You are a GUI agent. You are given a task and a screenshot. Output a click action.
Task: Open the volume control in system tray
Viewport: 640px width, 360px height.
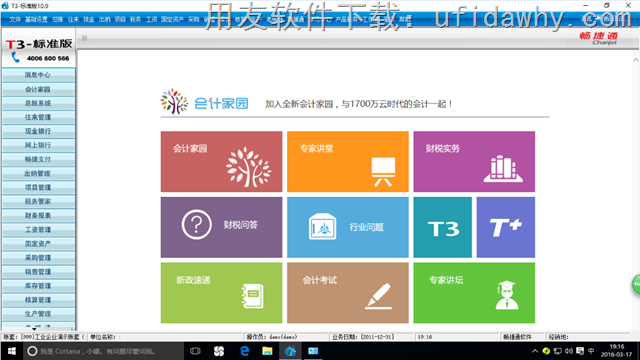tap(569, 351)
